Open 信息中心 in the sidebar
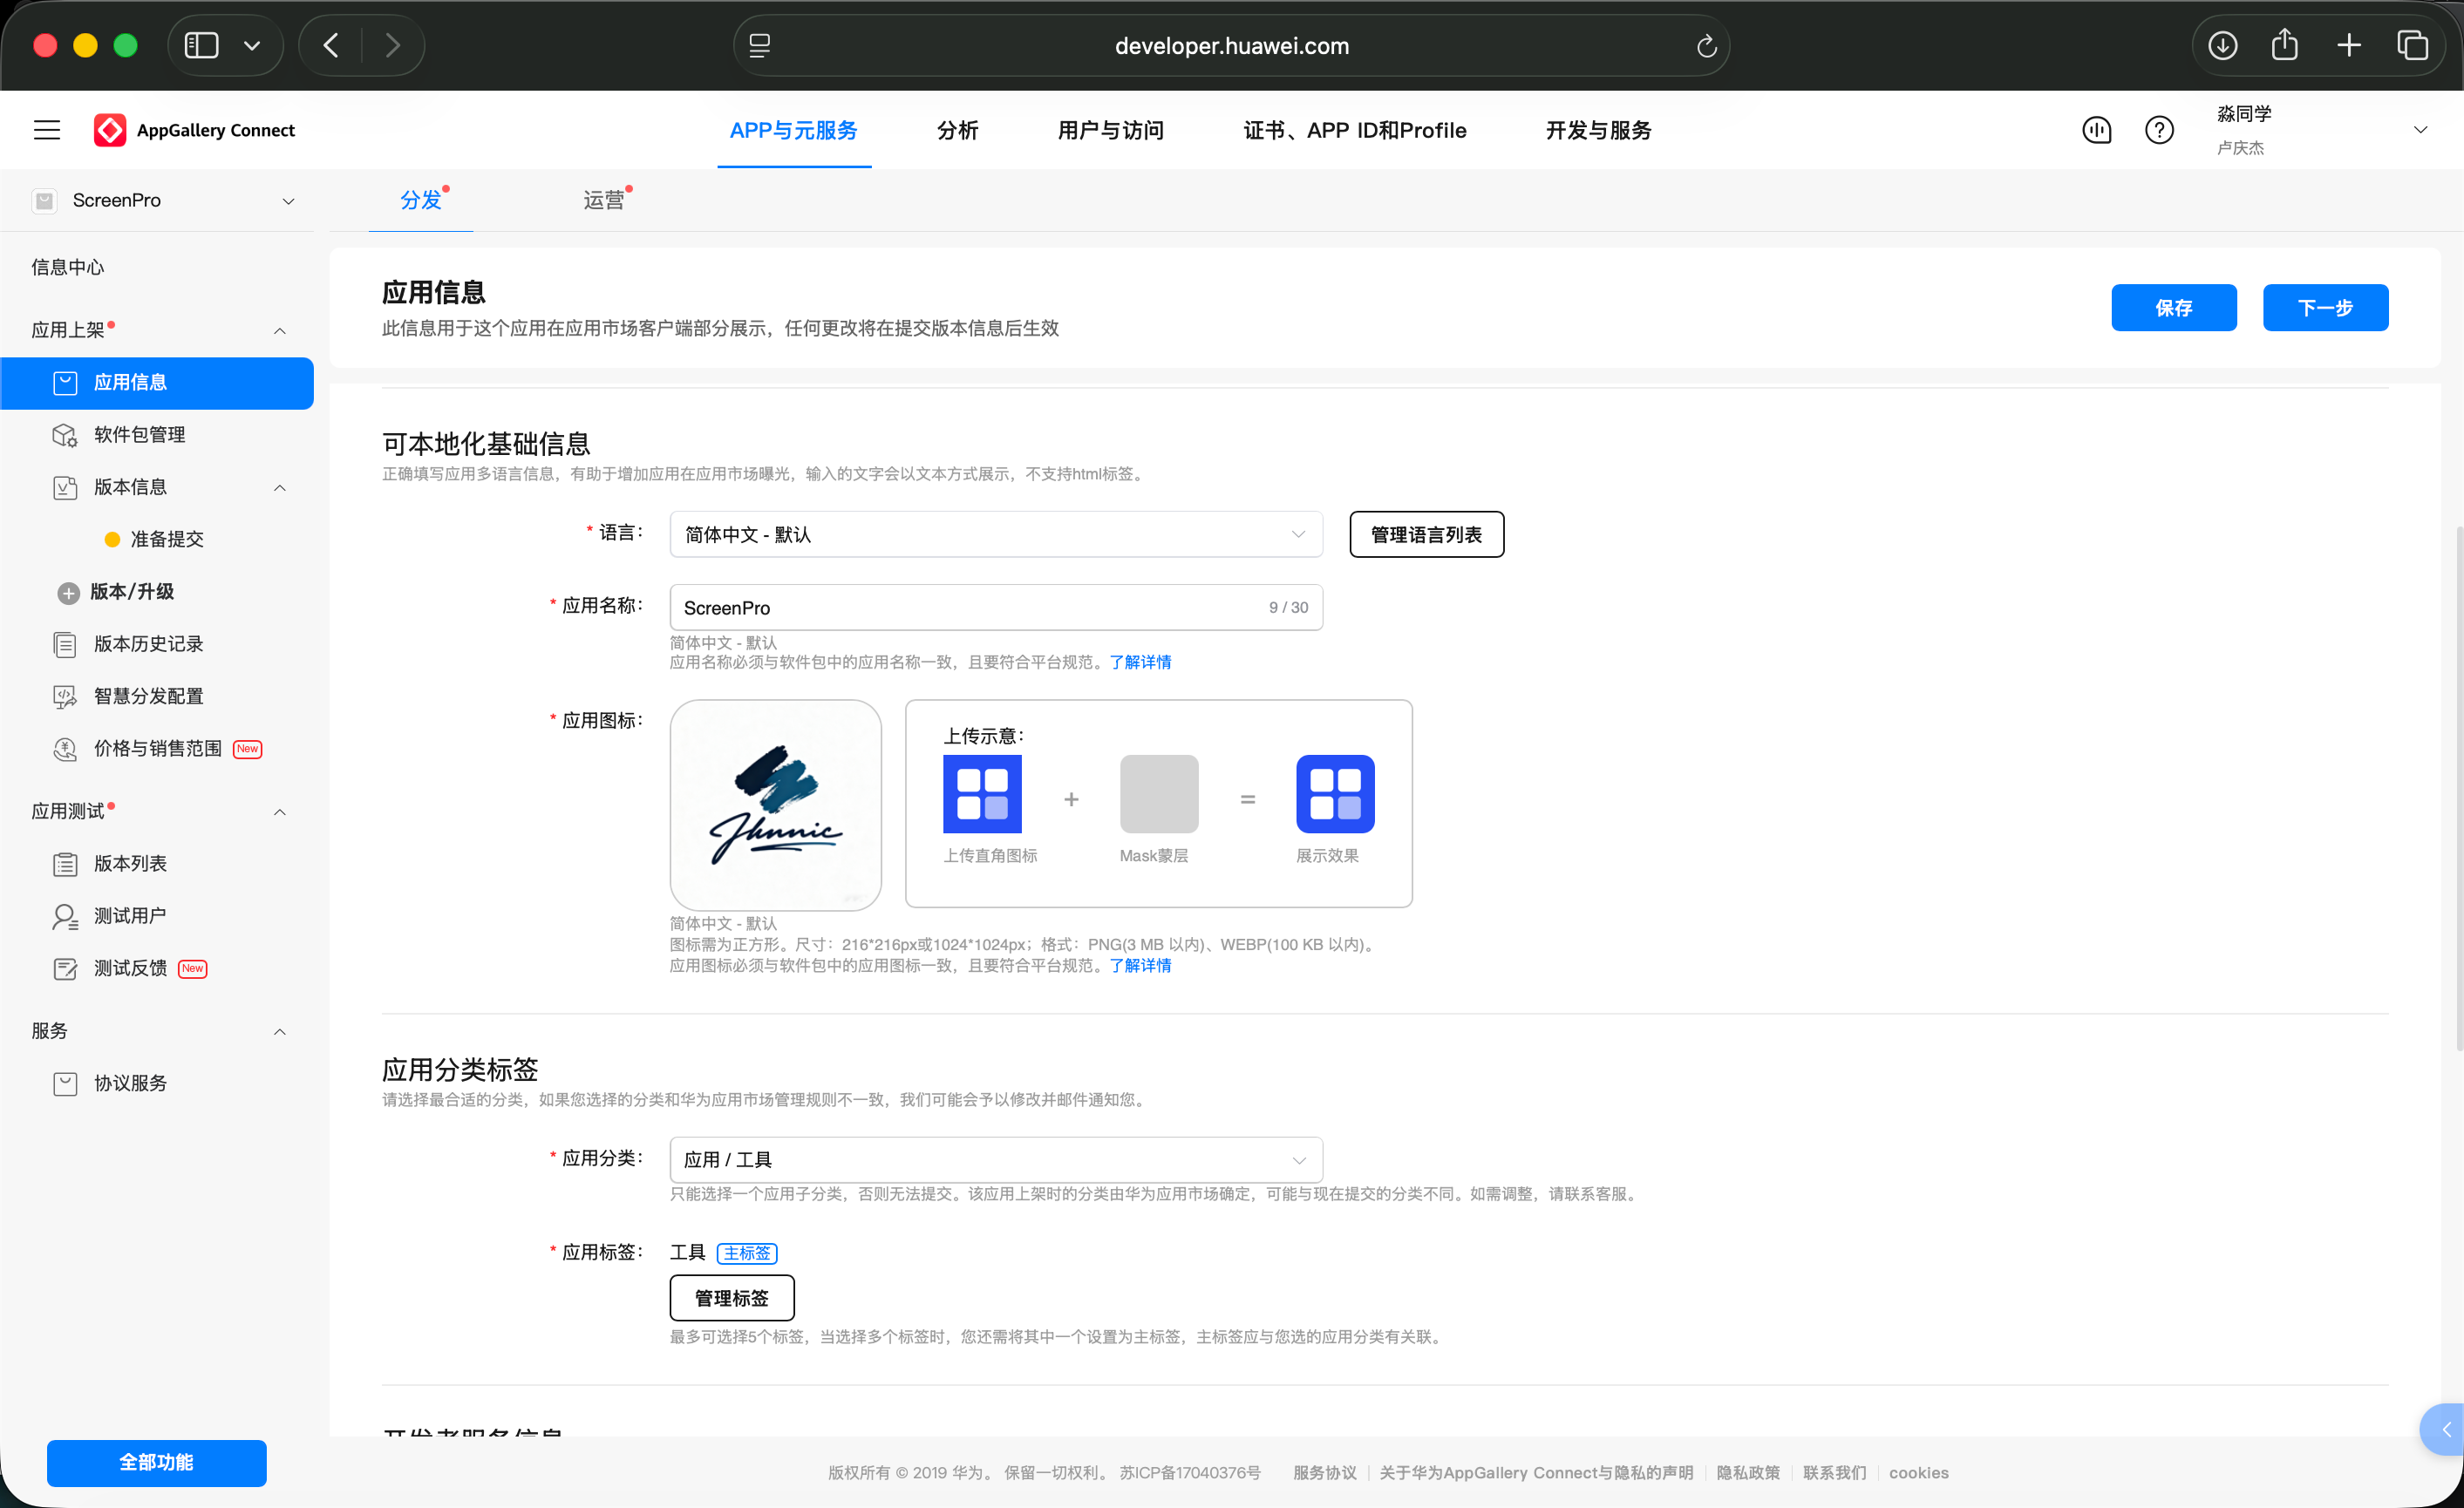Viewport: 2464px width, 1508px height. [68, 267]
